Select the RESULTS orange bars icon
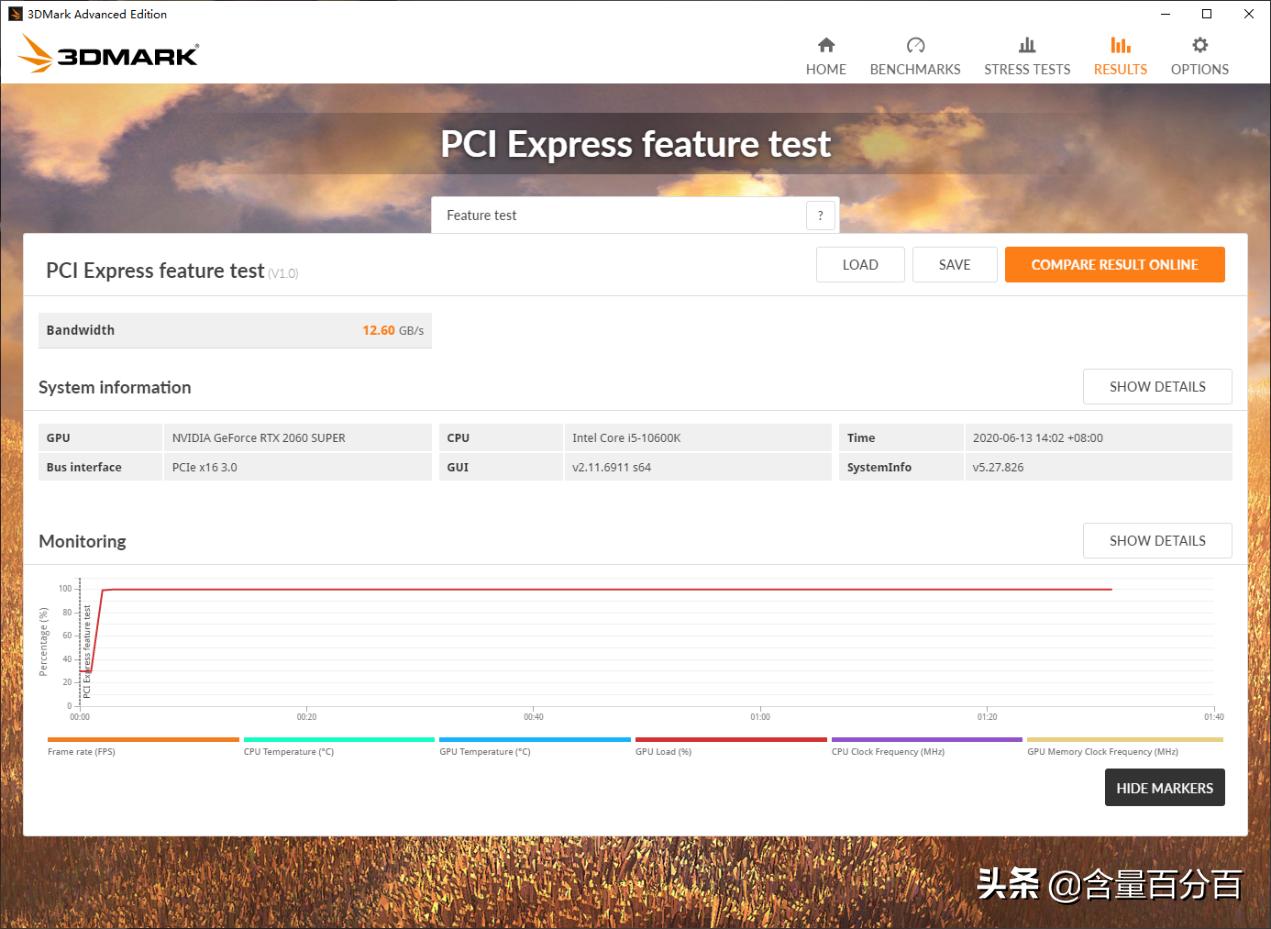This screenshot has height=929, width=1271. [1119, 45]
